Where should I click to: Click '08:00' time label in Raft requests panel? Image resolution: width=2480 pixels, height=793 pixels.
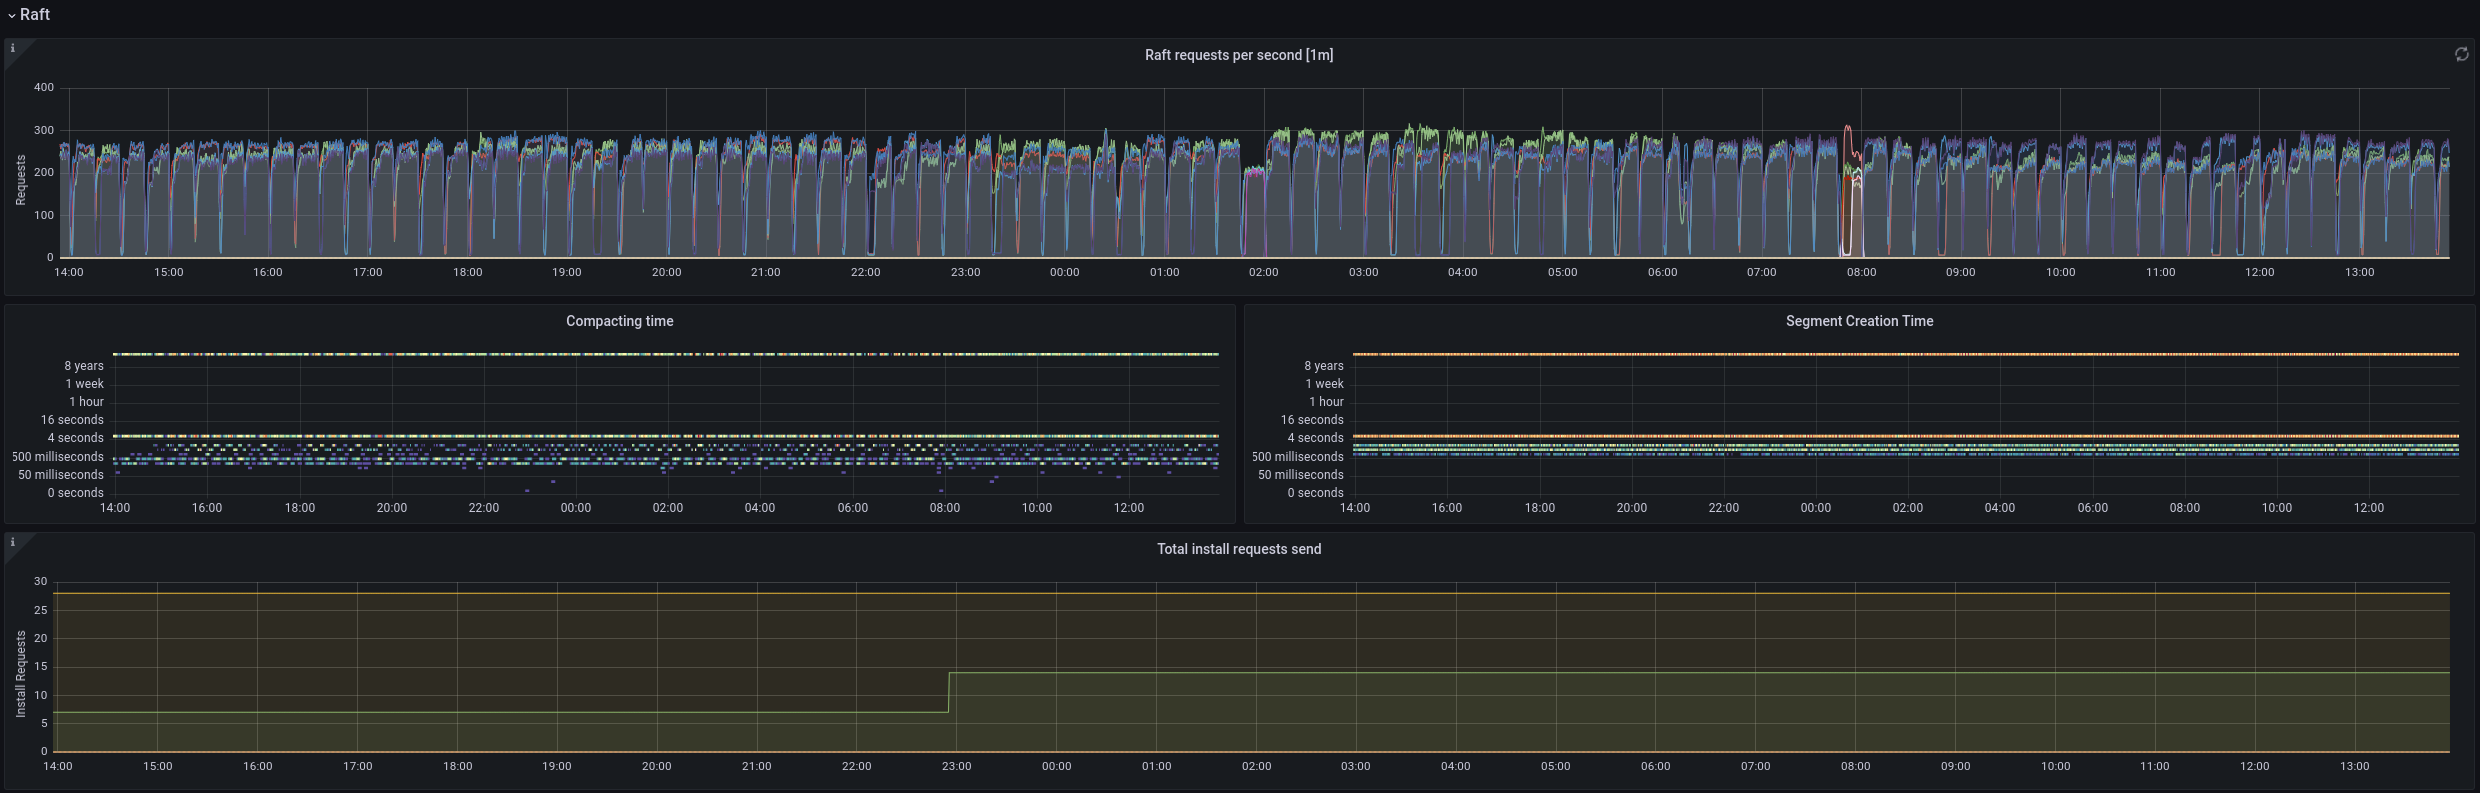click(x=1861, y=272)
